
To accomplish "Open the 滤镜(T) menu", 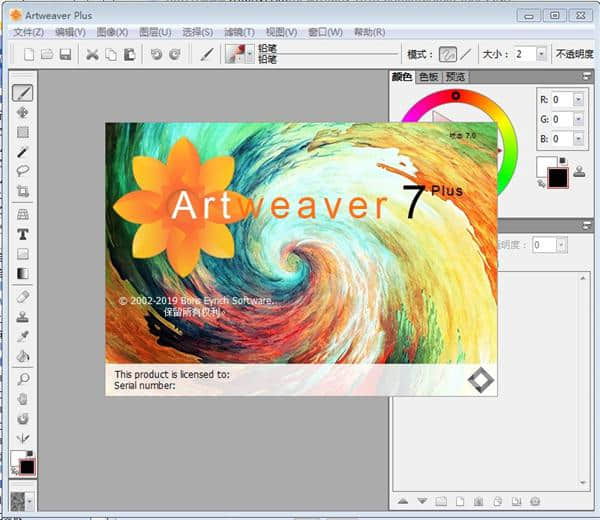I will click(x=238, y=32).
